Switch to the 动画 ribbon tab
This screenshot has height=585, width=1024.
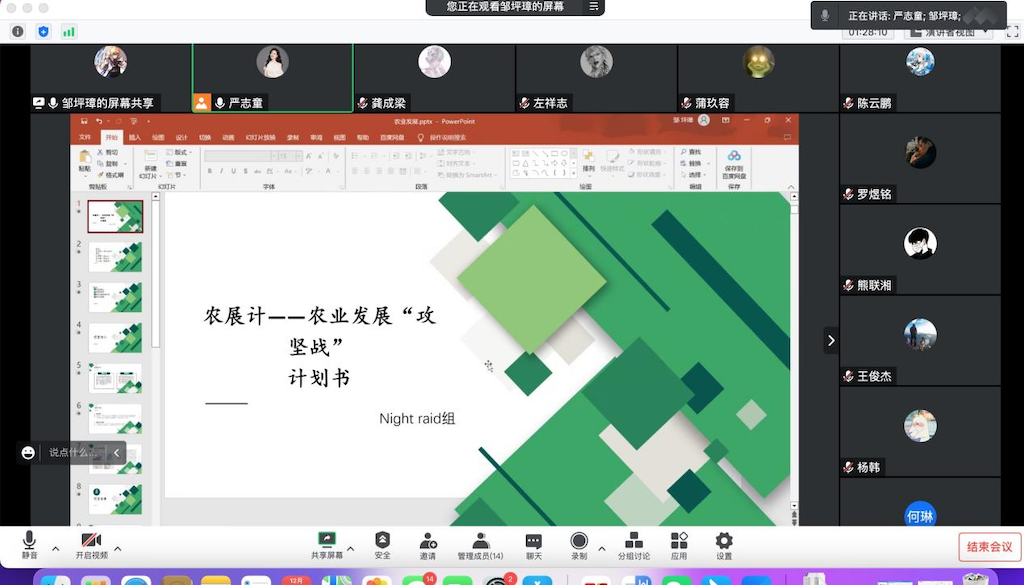coord(228,138)
